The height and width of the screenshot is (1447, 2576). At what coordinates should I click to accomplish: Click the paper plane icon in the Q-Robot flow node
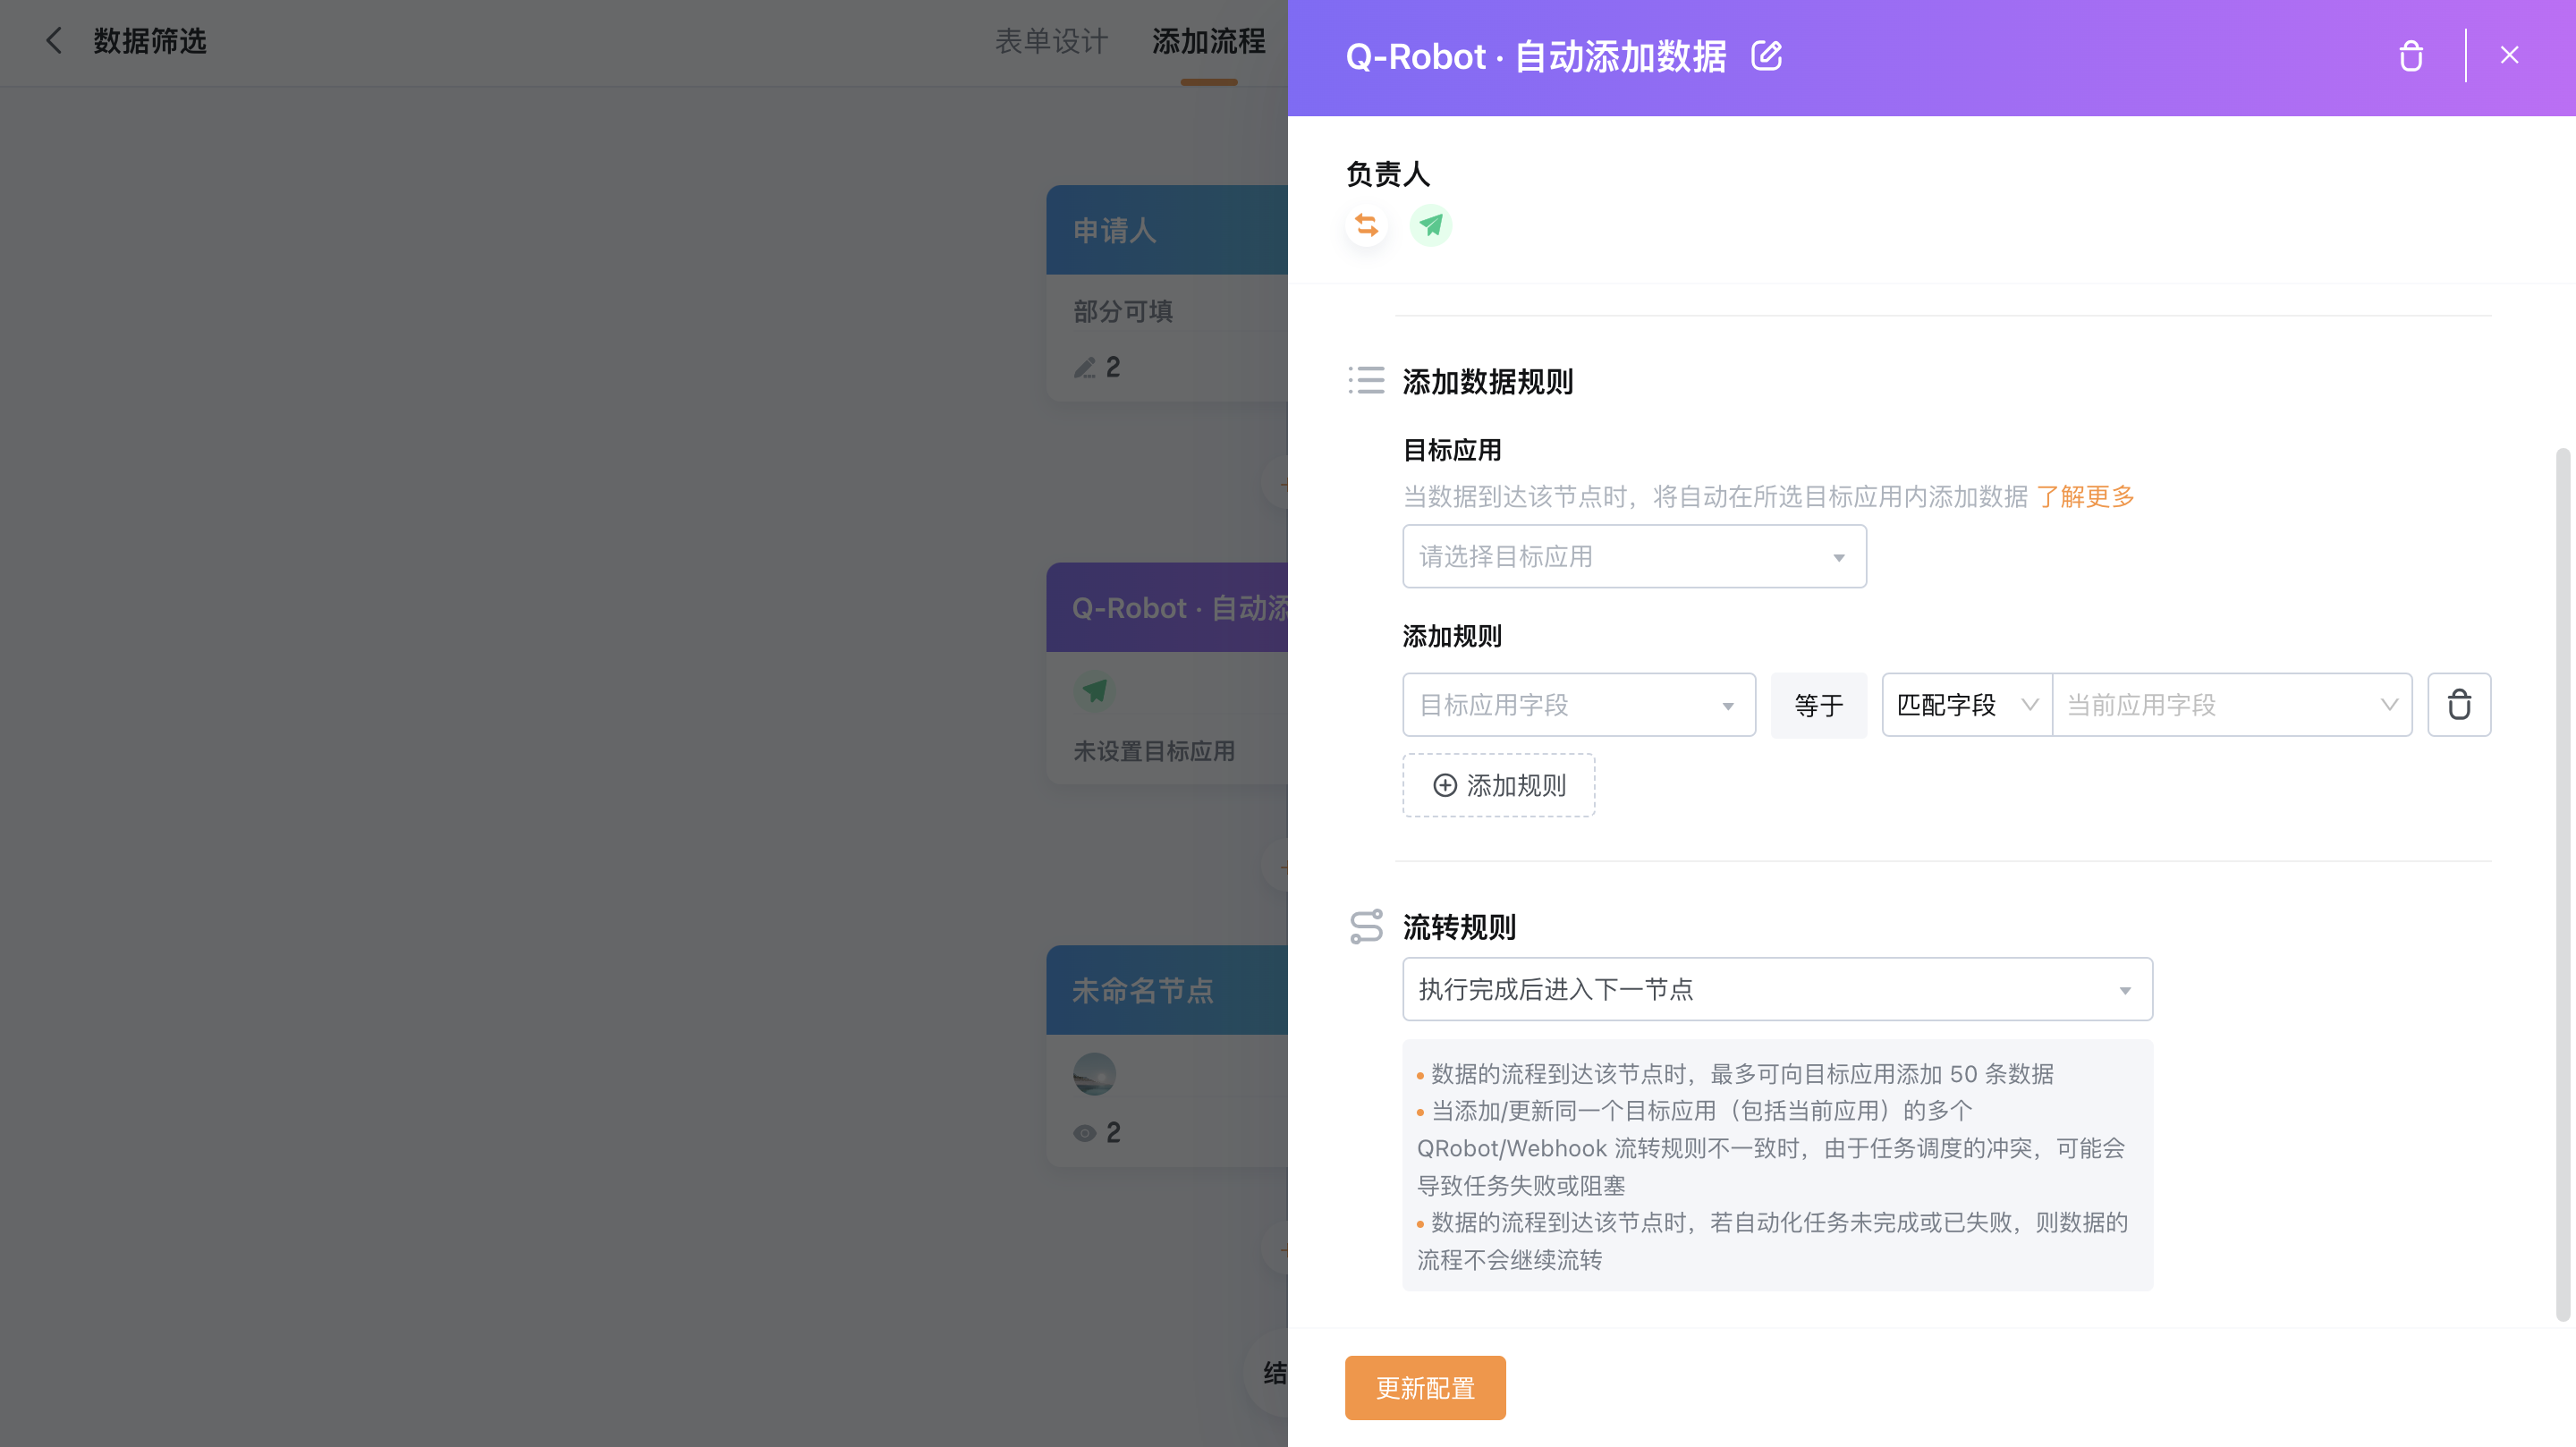(x=1095, y=690)
